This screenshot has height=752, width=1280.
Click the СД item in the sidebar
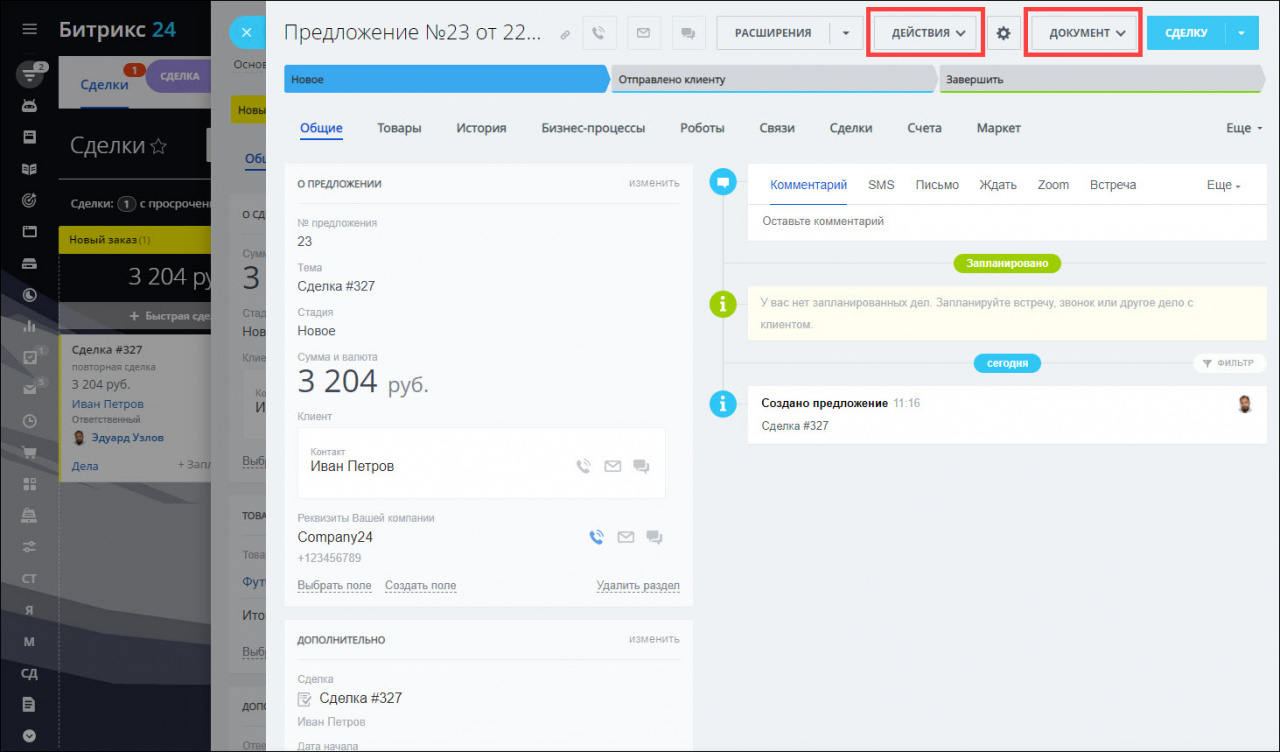pyautogui.click(x=29, y=673)
